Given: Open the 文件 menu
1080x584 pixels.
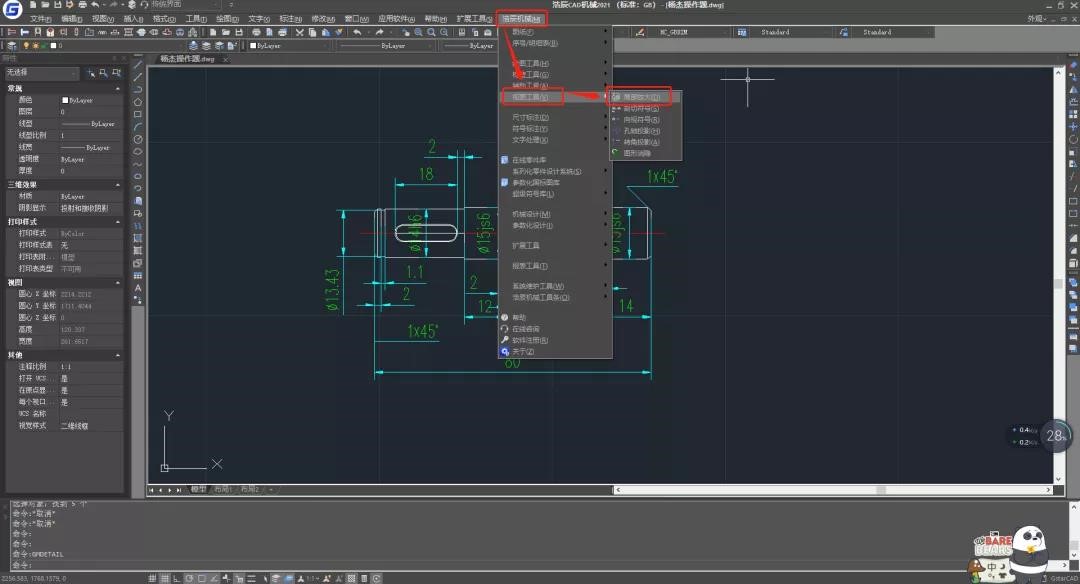Looking at the screenshot, I should 41,19.
